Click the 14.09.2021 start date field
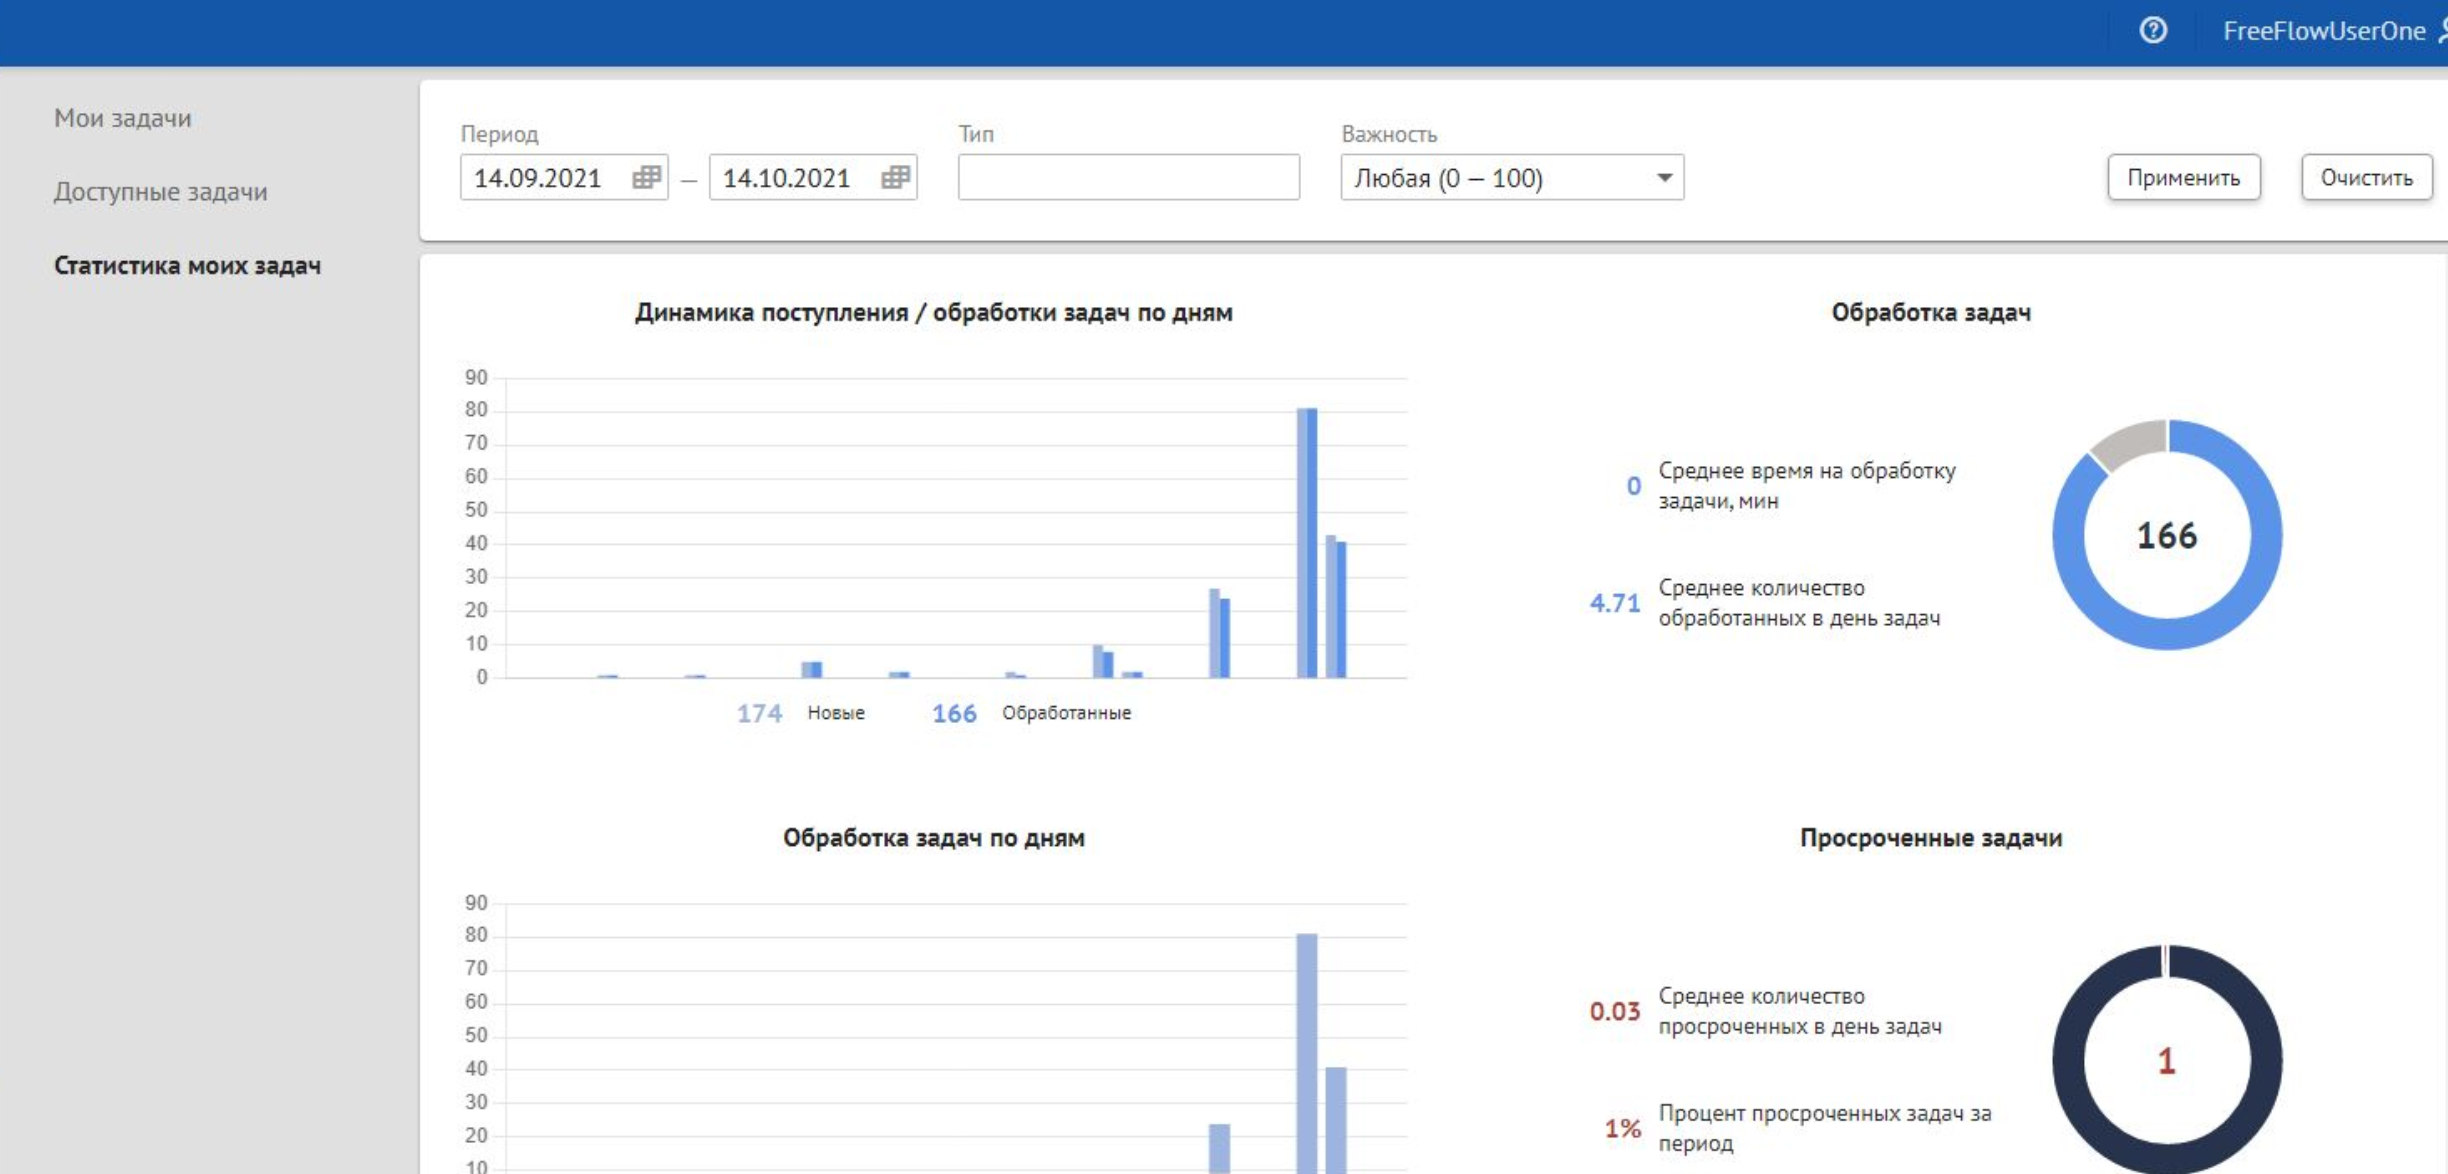The image size is (2448, 1174). [540, 178]
